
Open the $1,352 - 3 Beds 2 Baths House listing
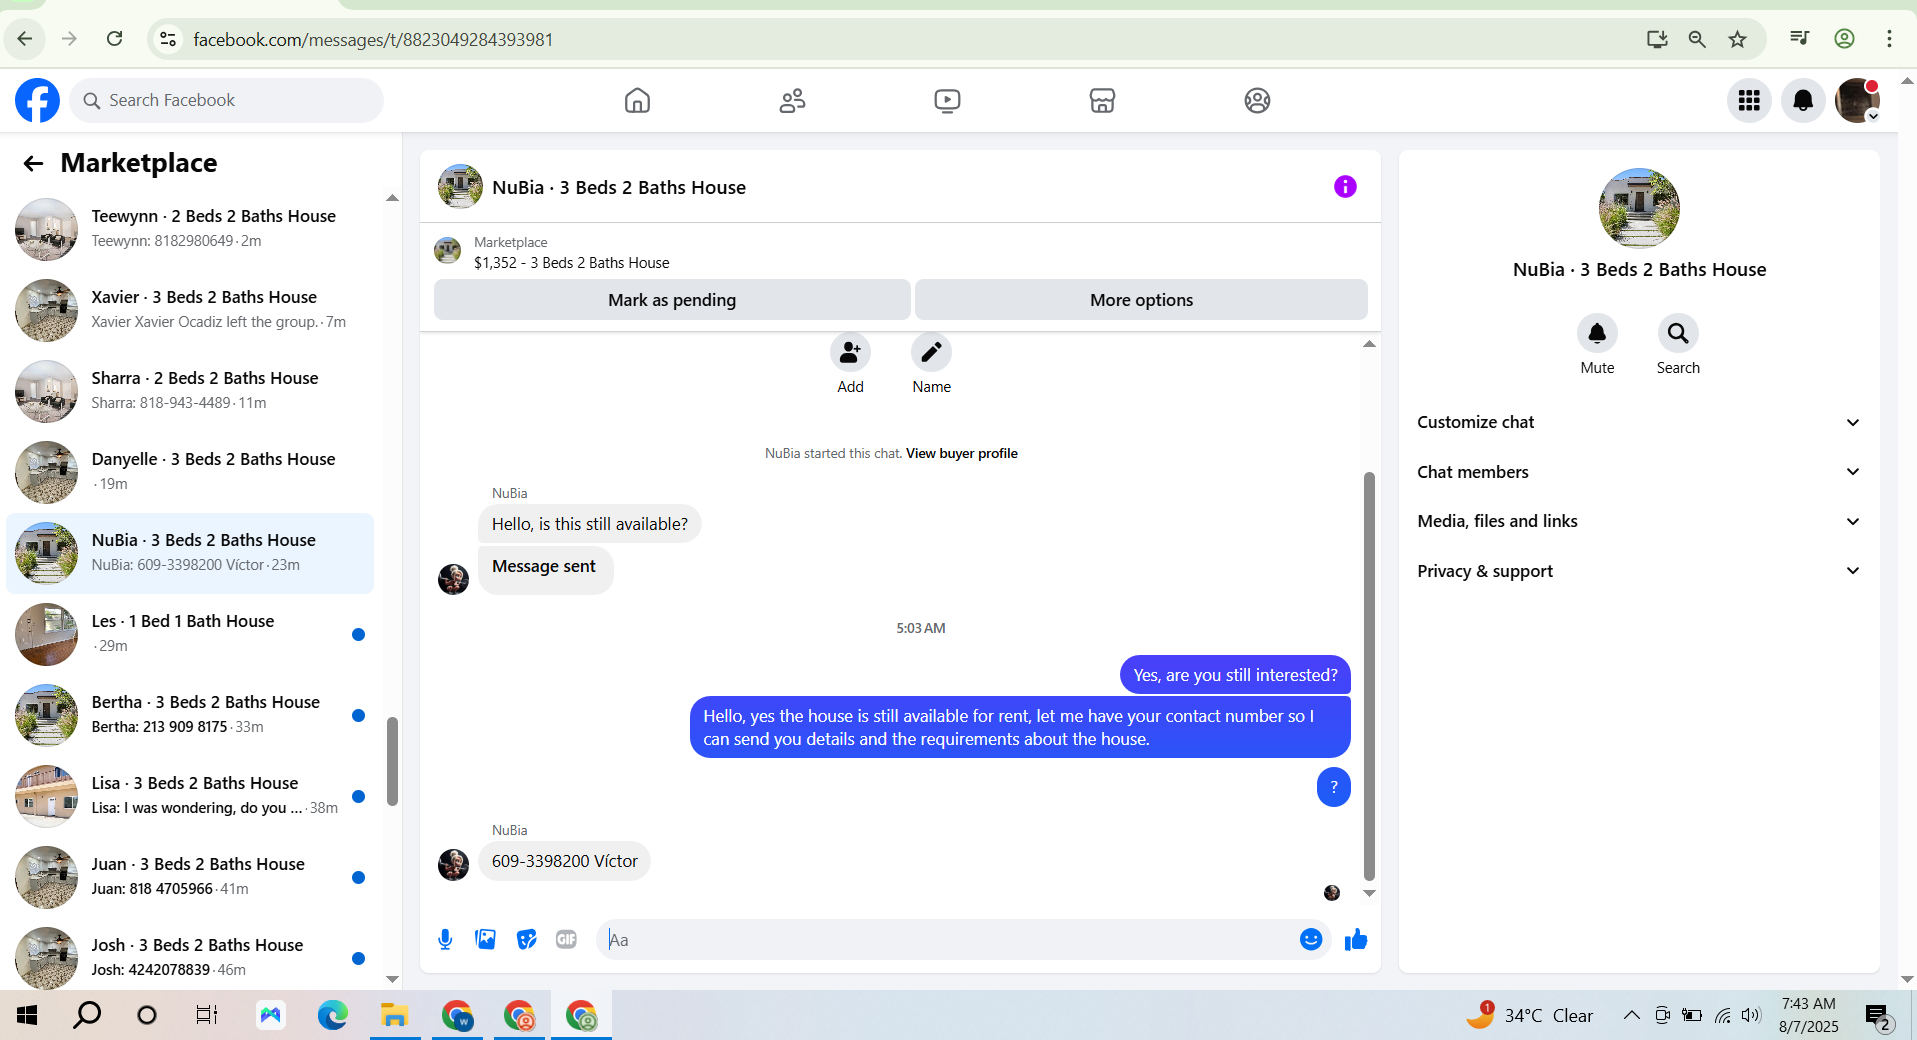572,263
